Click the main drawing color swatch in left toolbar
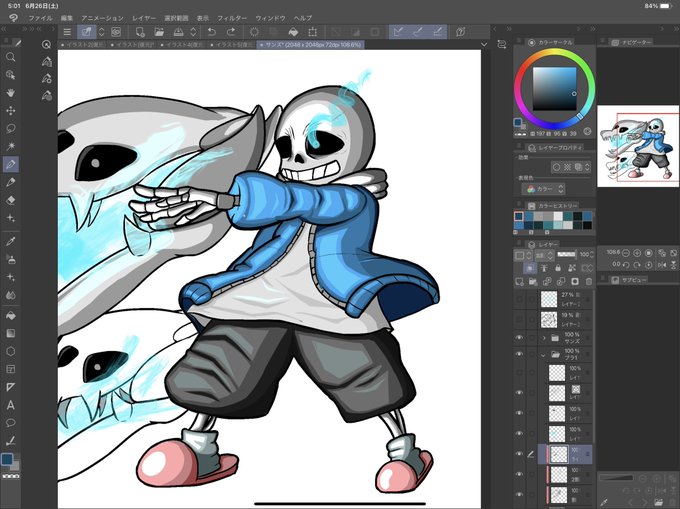This screenshot has width=680, height=509. pyautogui.click(x=7, y=459)
